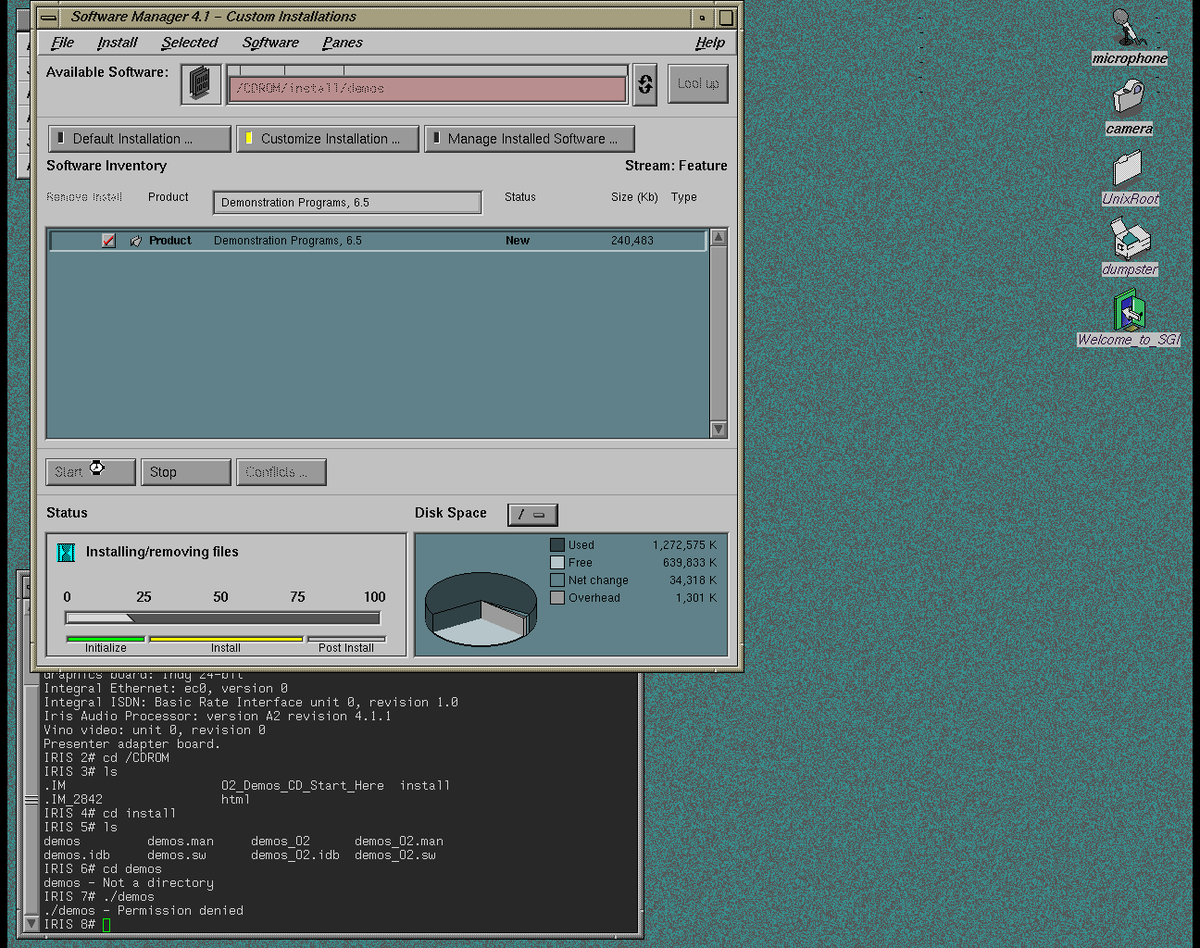The image size is (1200, 948).
Task: Open the Install menu
Action: pos(117,43)
